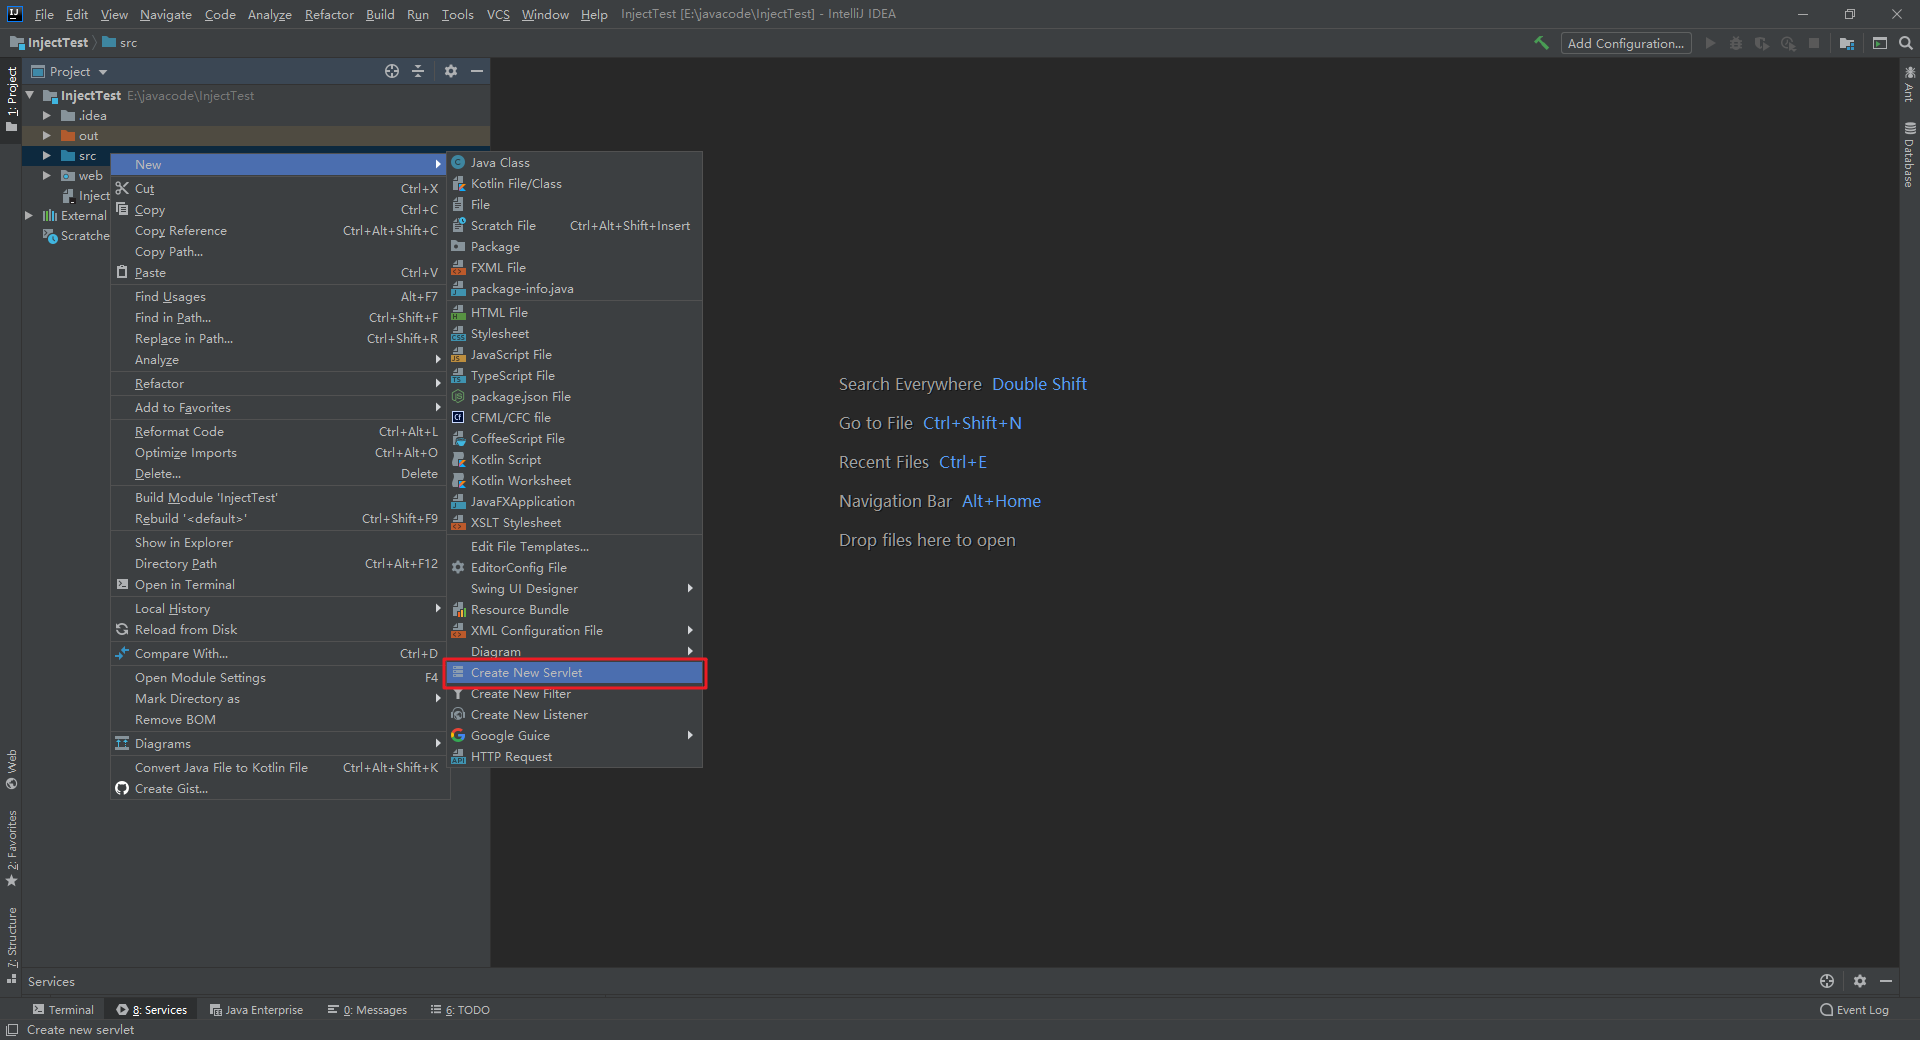Hide the Project panel with minus icon

[477, 71]
